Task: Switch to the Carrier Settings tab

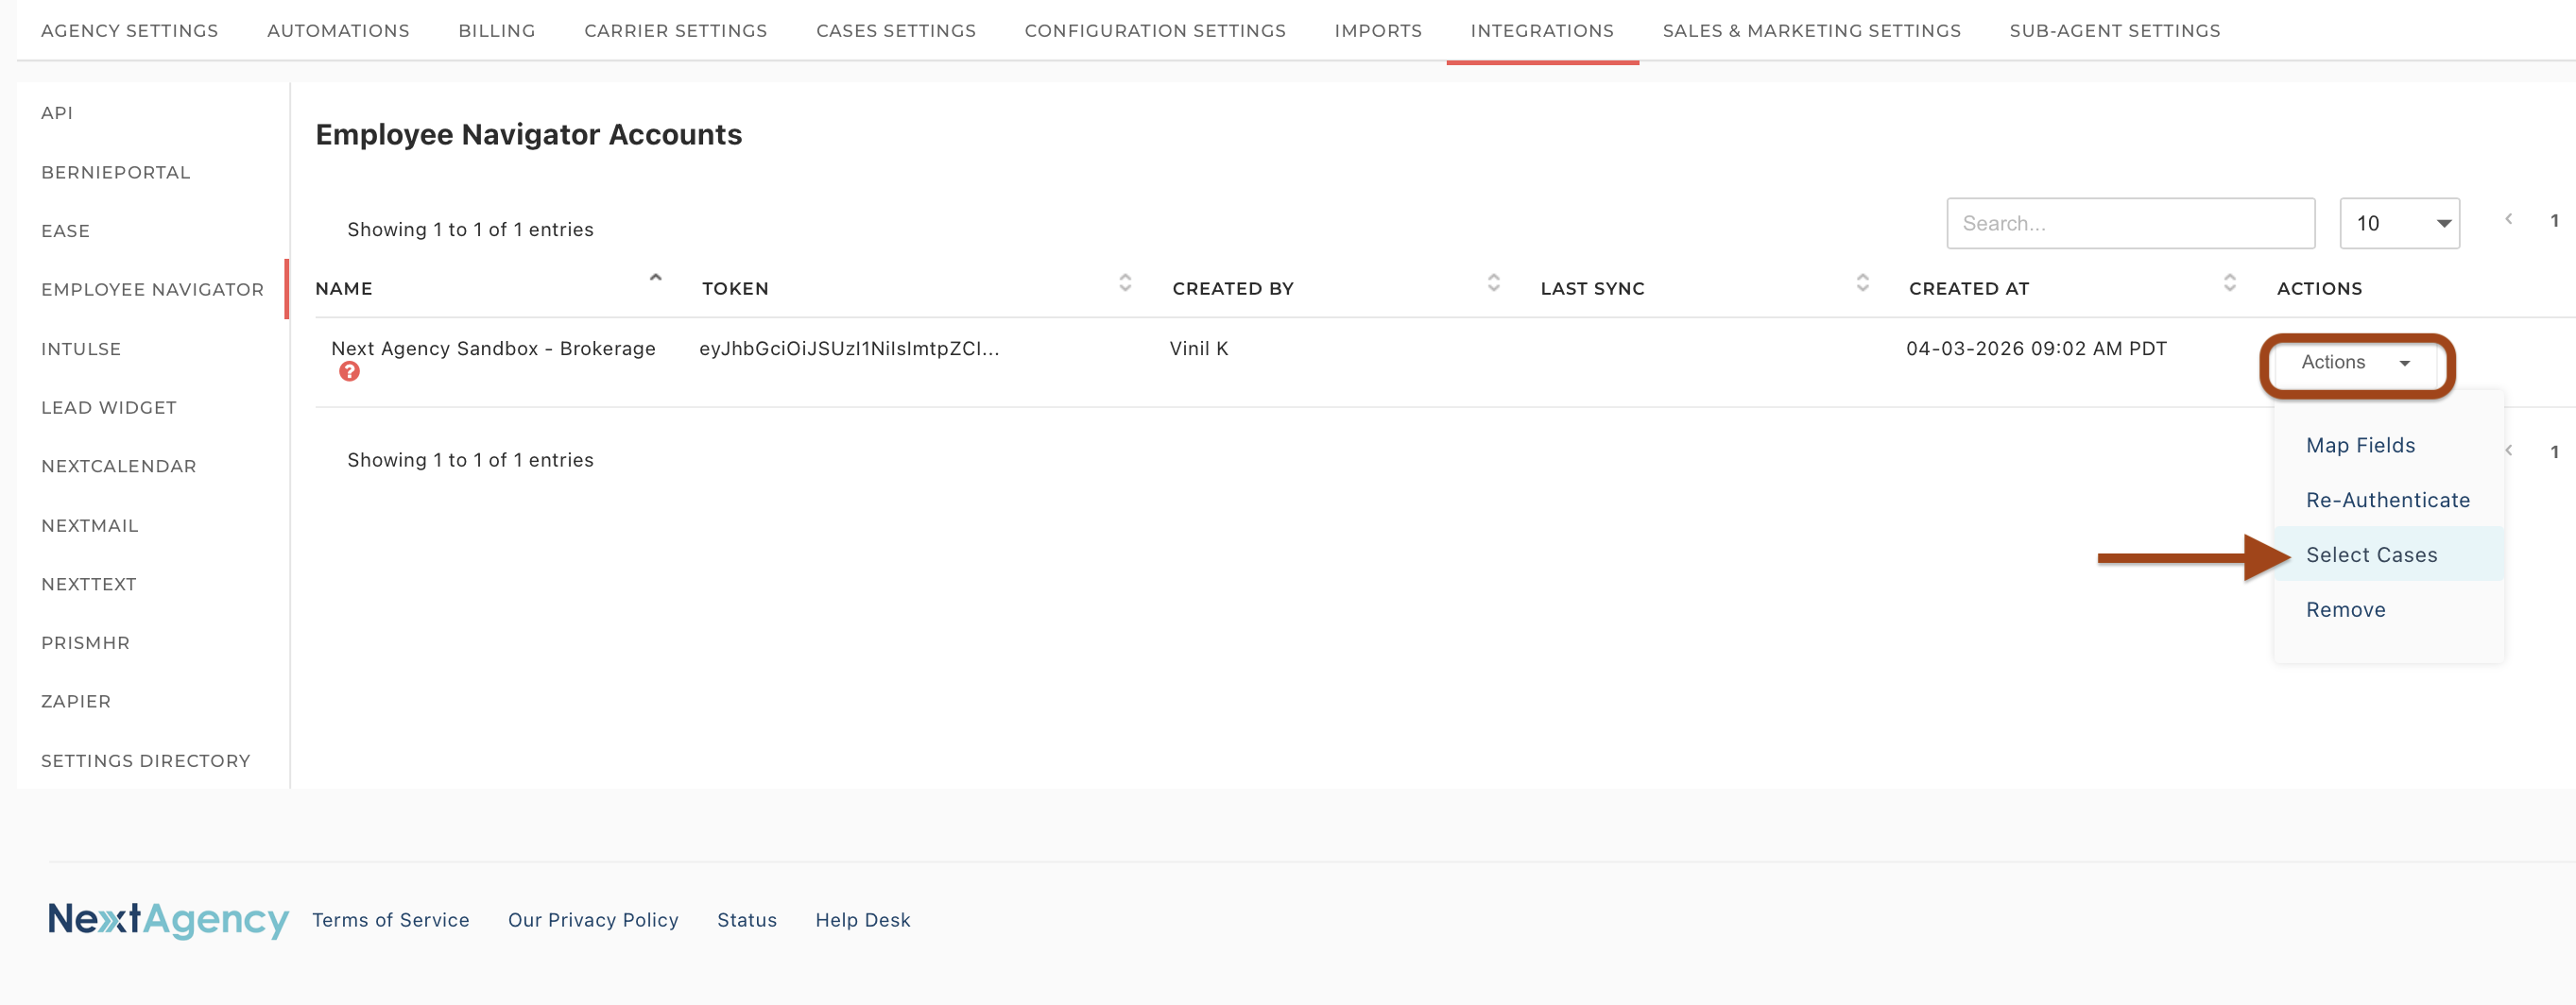Action: pyautogui.click(x=675, y=31)
